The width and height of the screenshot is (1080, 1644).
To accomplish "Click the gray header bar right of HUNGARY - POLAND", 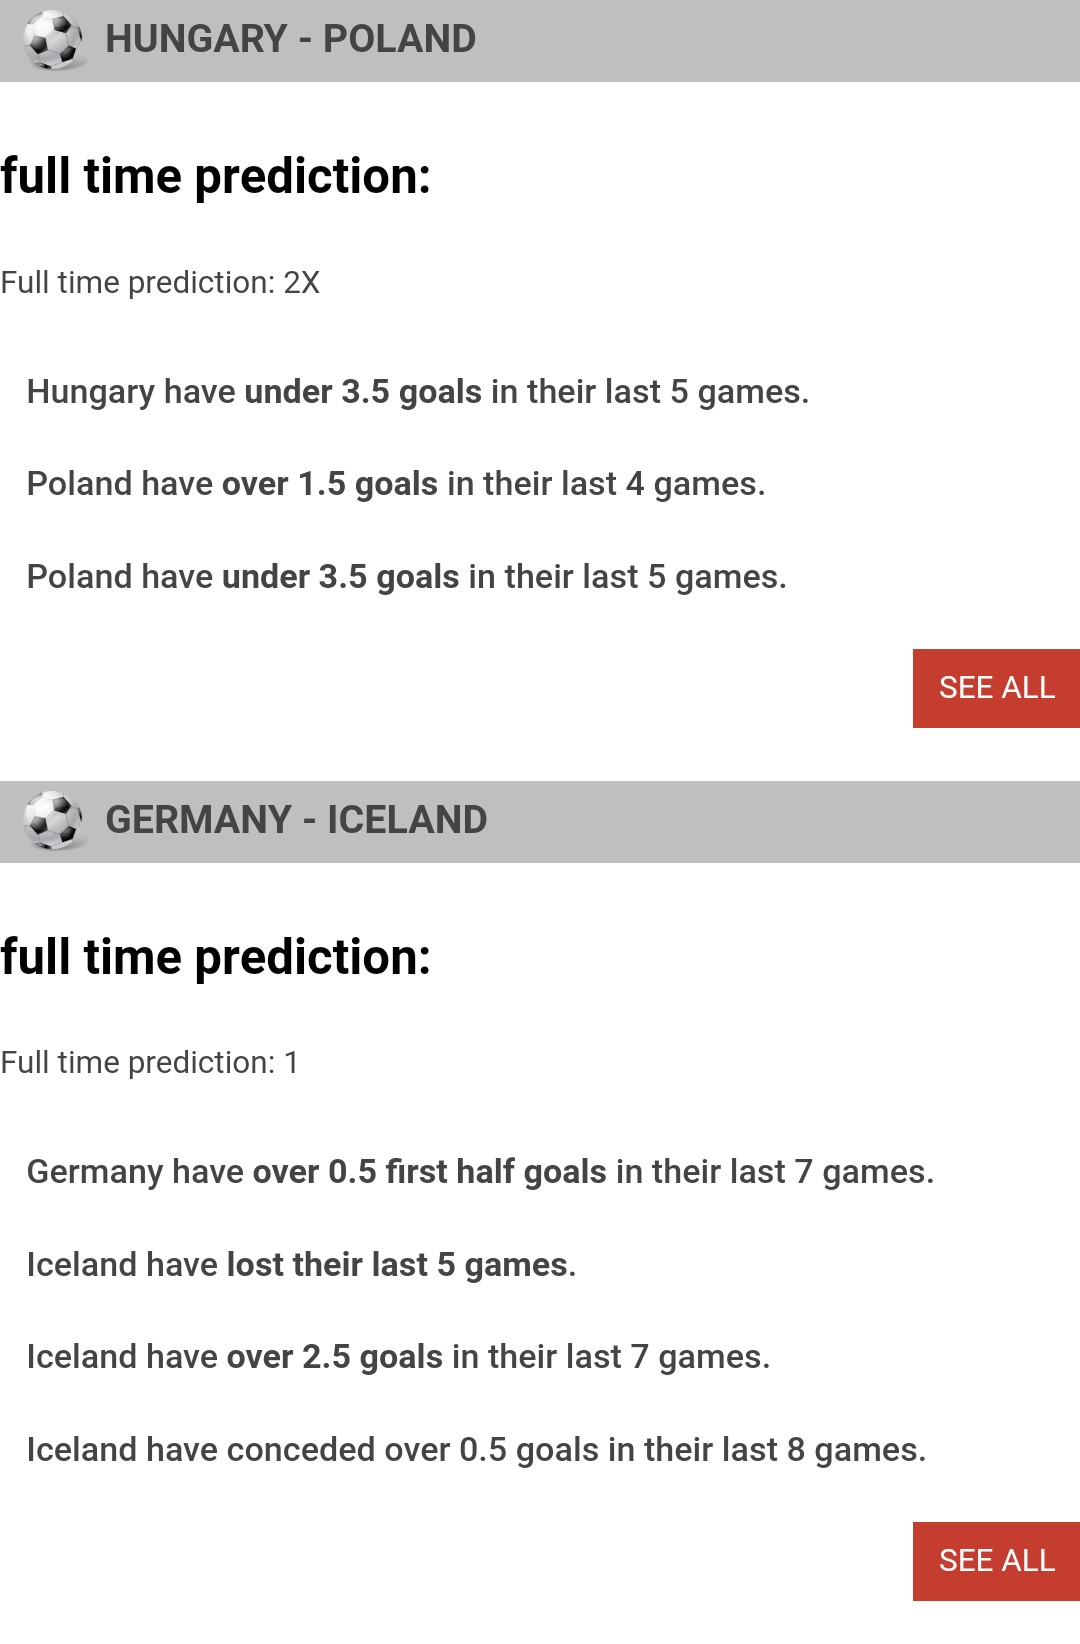I will tap(778, 40).
